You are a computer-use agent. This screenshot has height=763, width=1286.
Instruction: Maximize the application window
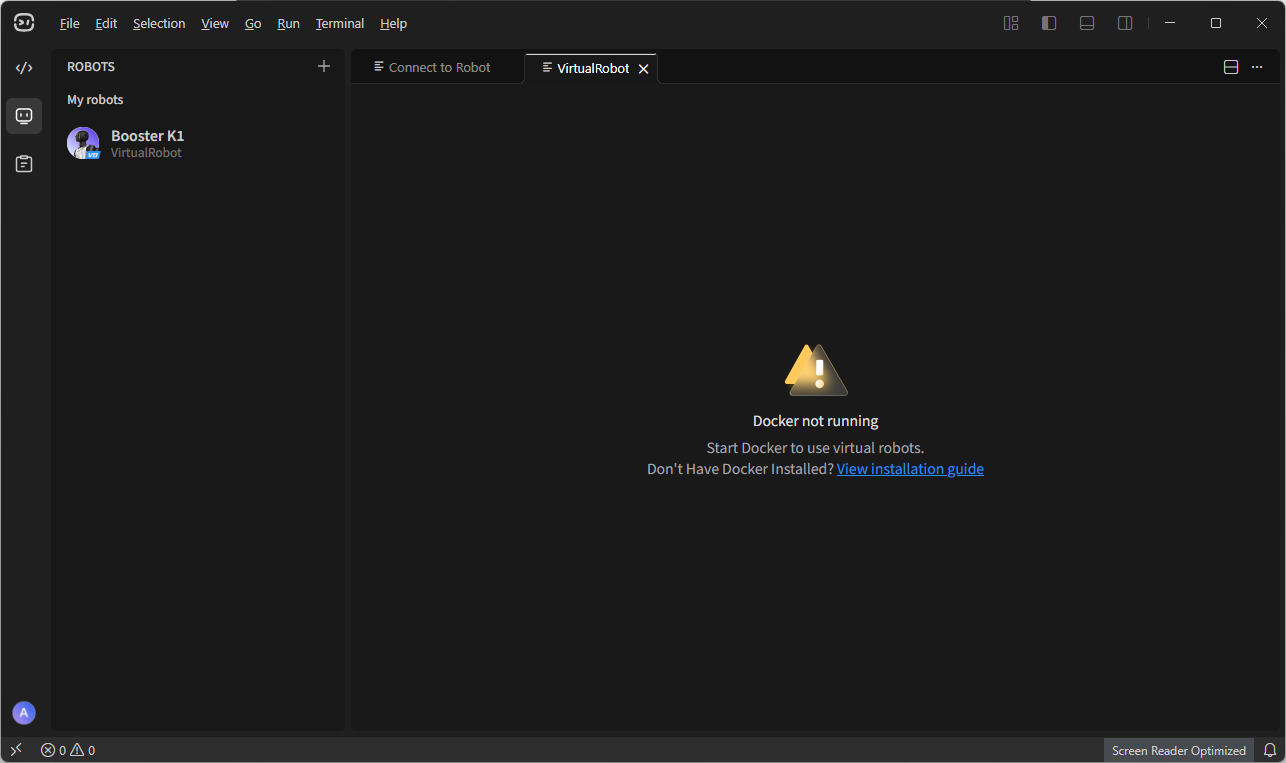point(1216,23)
